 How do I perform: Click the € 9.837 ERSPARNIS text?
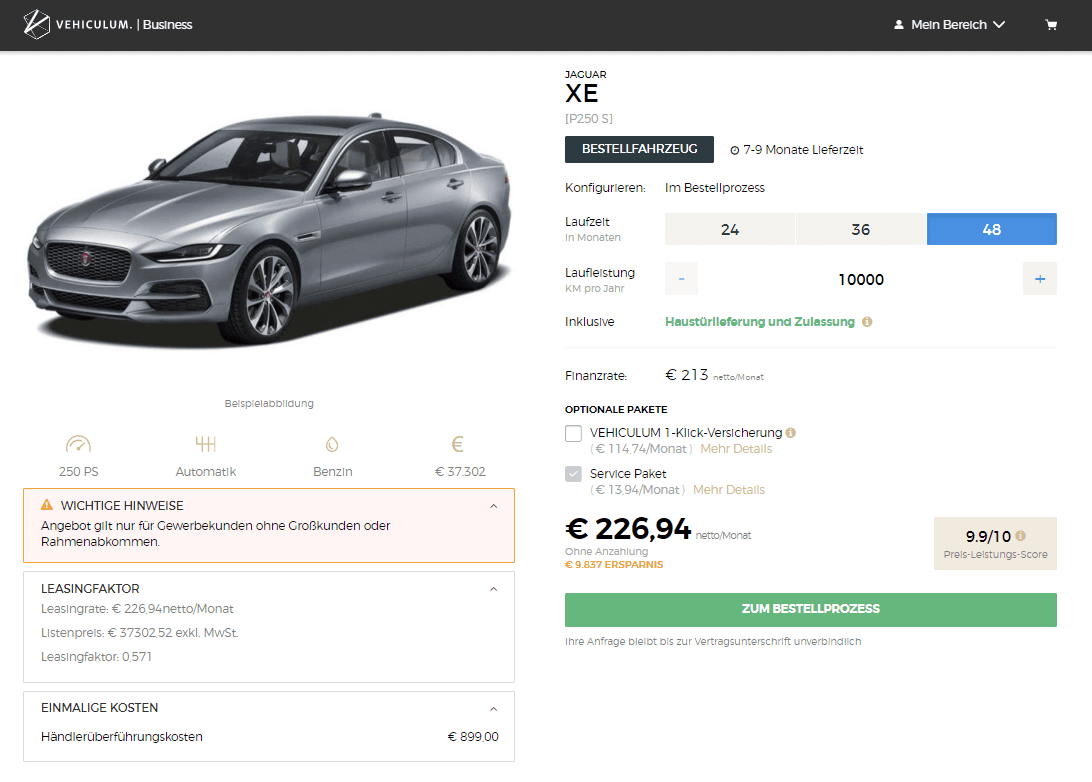click(x=614, y=565)
